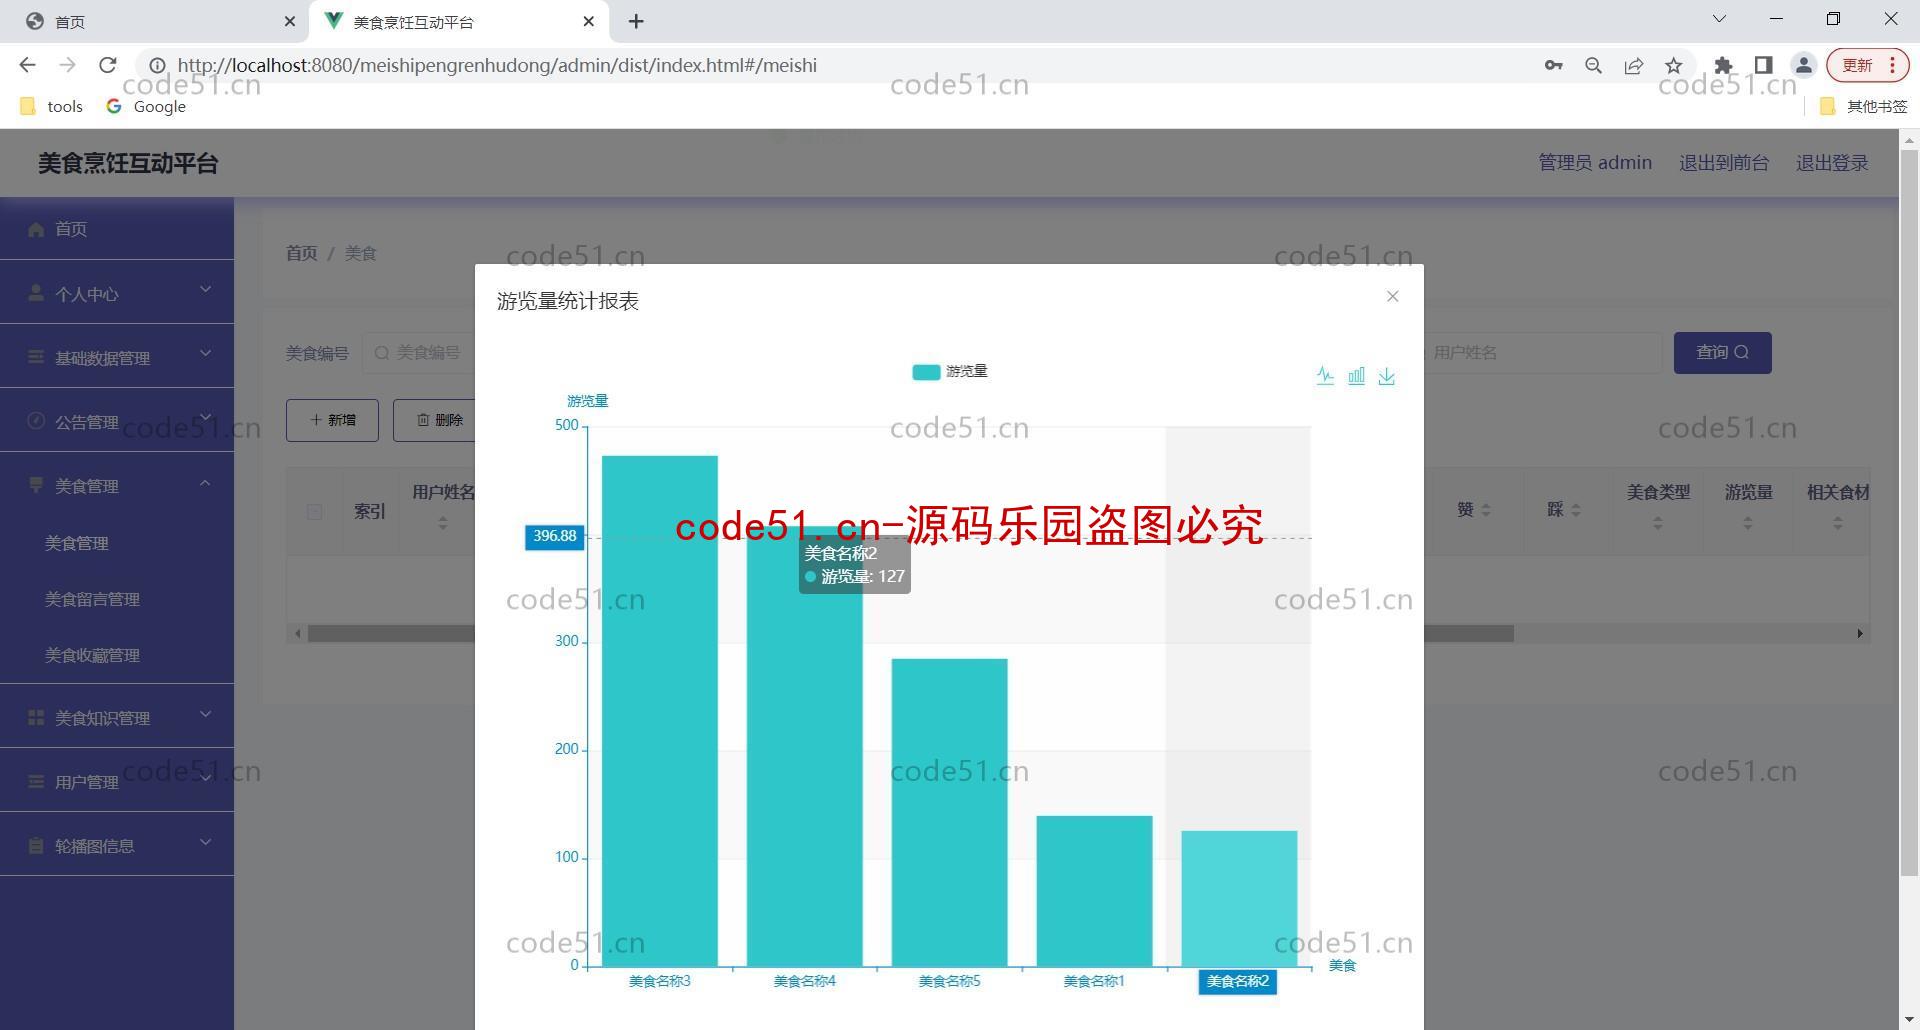This screenshot has height=1030, width=1920.
Task: Go back in browser
Action: click(x=27, y=65)
